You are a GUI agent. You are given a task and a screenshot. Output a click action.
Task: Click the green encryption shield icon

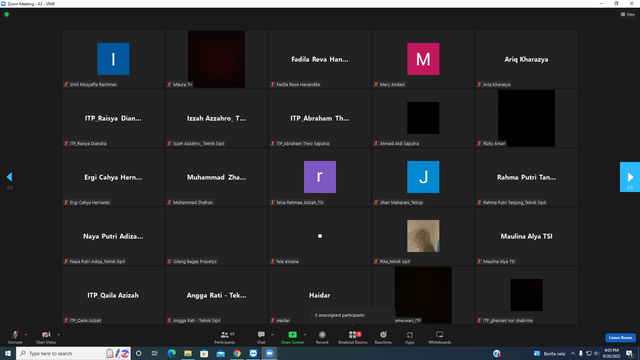(x=7, y=14)
